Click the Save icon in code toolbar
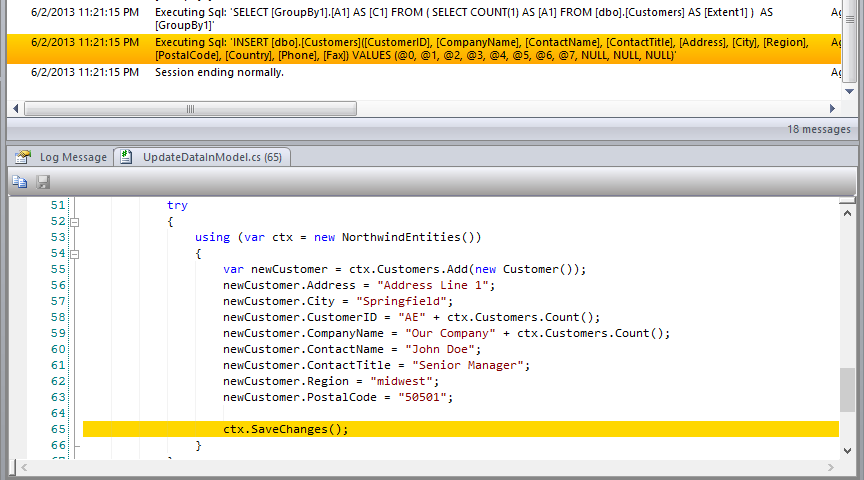864x480 pixels. click(x=43, y=181)
